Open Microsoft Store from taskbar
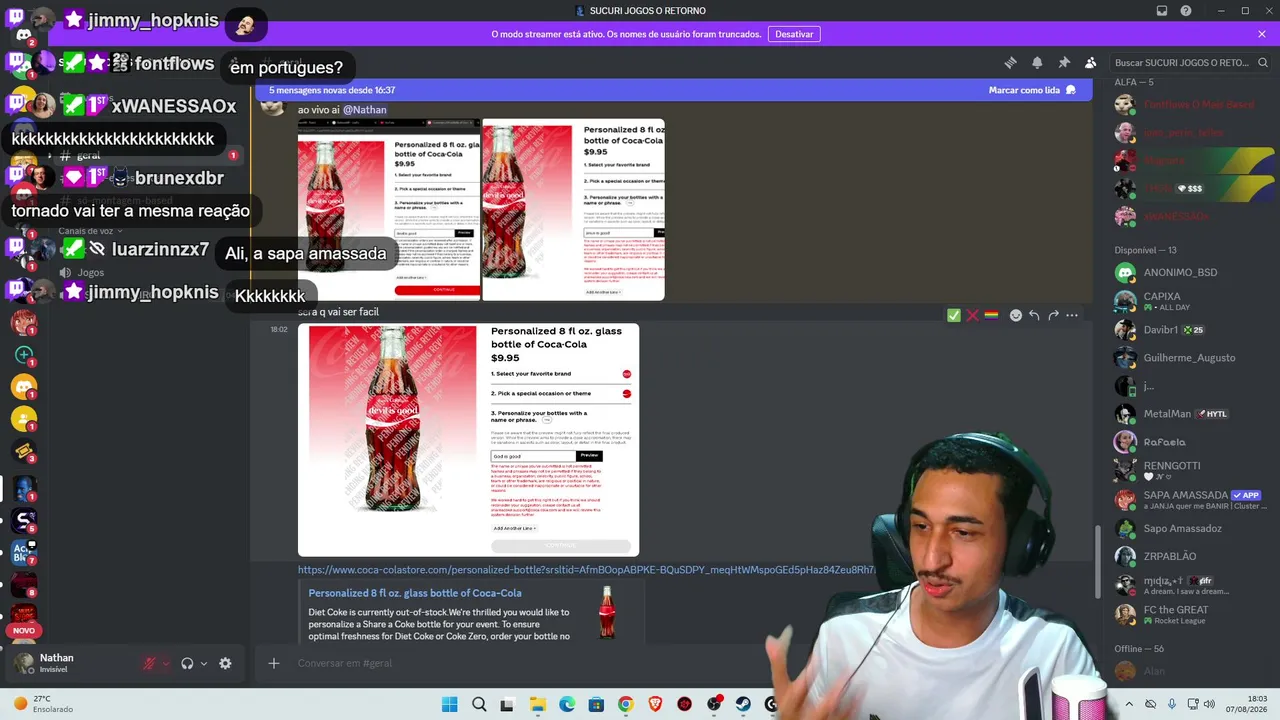1280x720 pixels. (597, 704)
